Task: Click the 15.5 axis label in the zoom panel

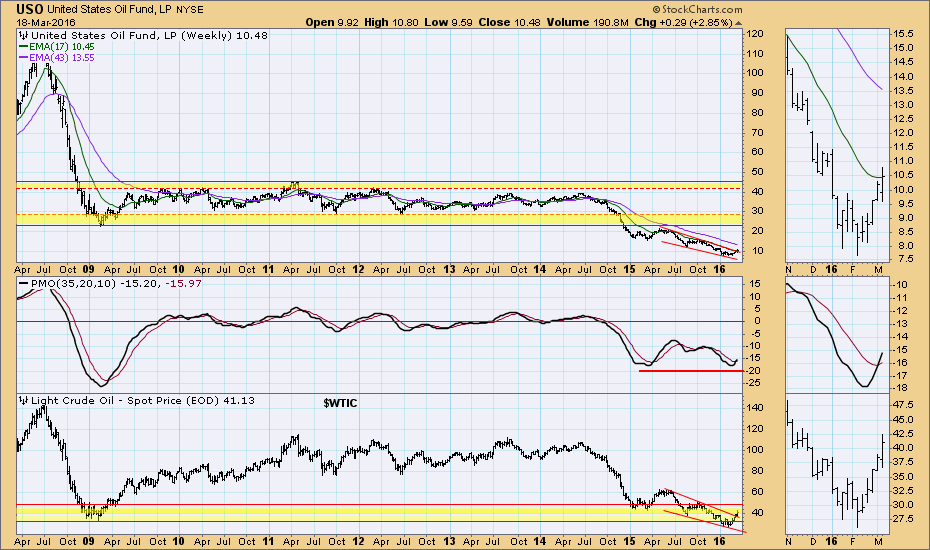Action: [902, 34]
